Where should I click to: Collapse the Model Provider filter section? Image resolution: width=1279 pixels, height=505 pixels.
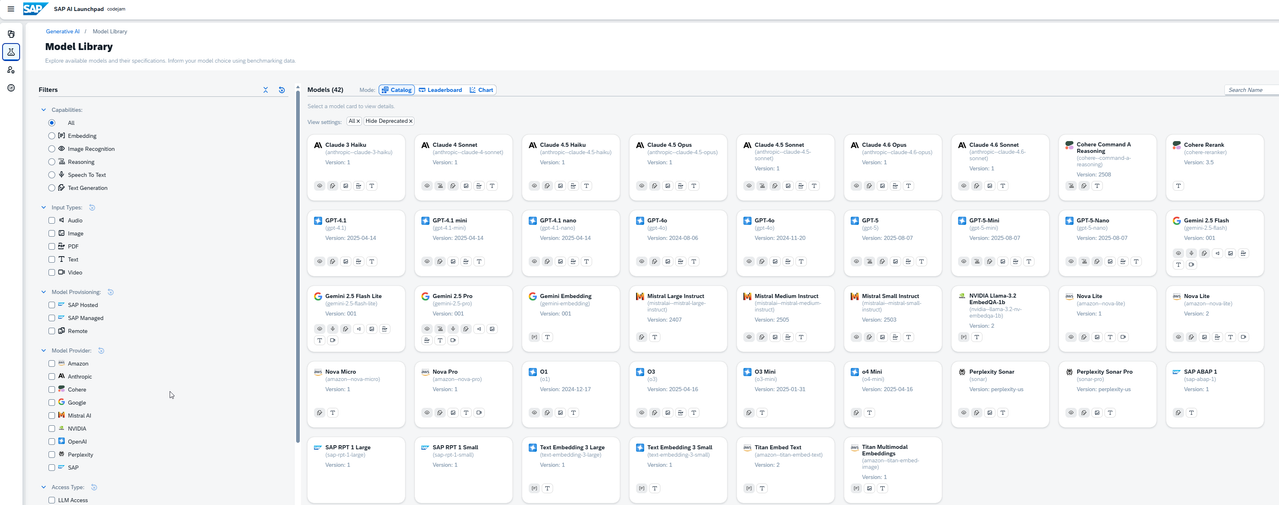tap(43, 351)
